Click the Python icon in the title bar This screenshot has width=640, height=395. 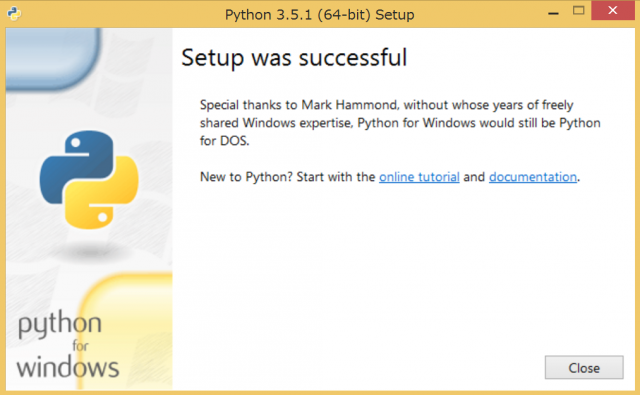(x=14, y=13)
